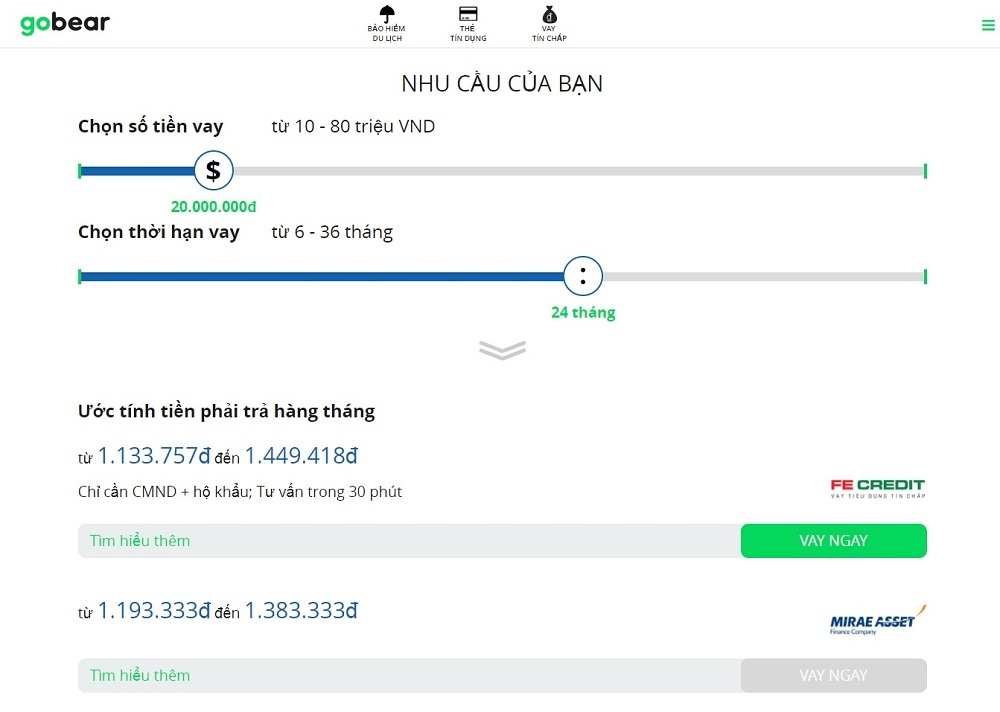The width and height of the screenshot is (1000, 712).
Task: Open the Vay tín chấp money bag icon
Action: (x=548, y=16)
